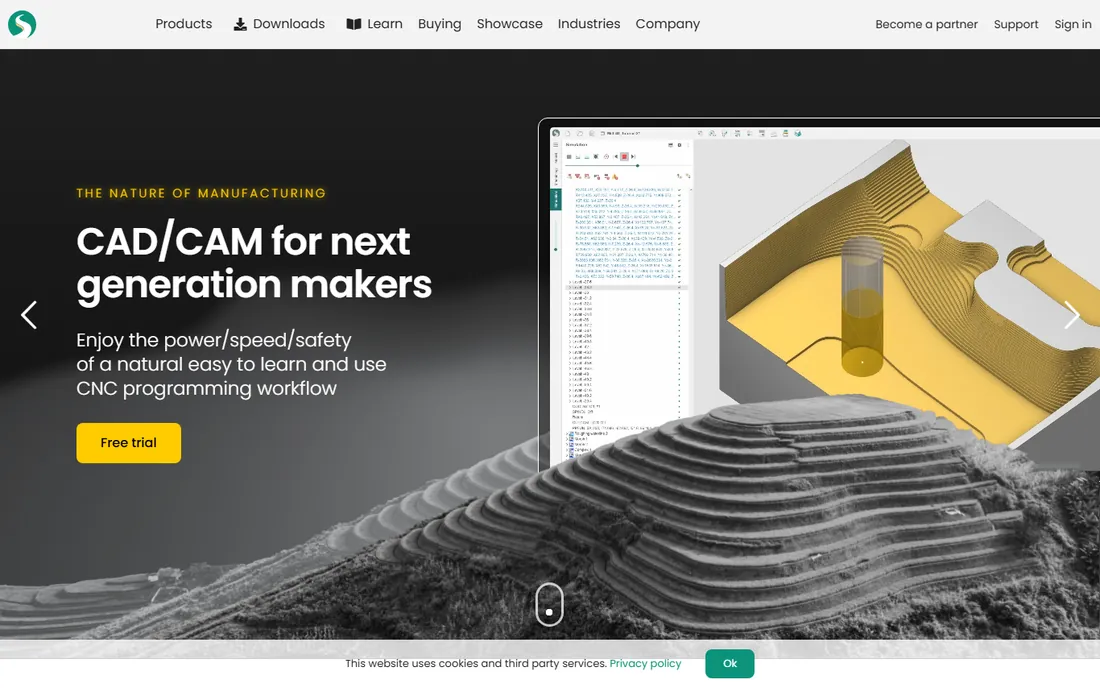Open the Privacy policy link
This screenshot has width=1100, height=688.
tap(645, 663)
